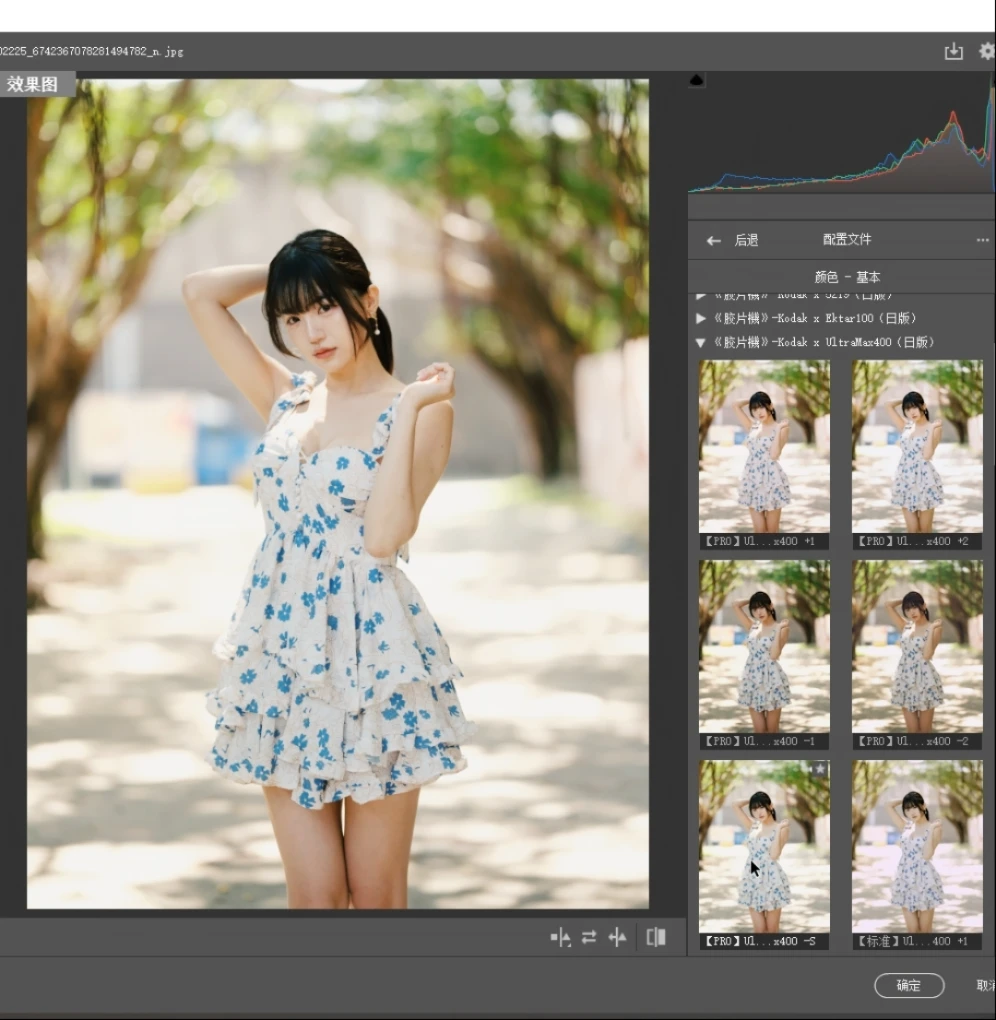Click the 配置文件 panel title
Screen dimensions: 996x1020
(x=847, y=239)
